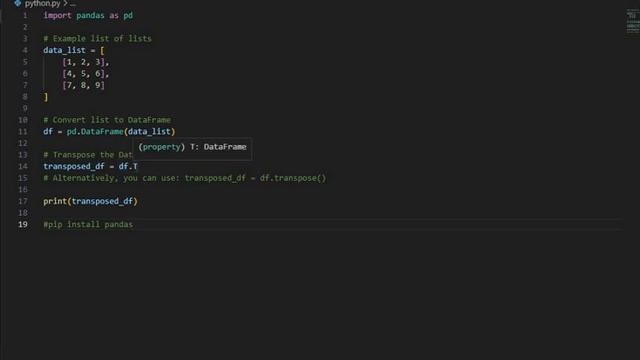Click 'transposed_df' inside print call
Image resolution: width=640 pixels, height=360 pixels.
tap(102, 201)
